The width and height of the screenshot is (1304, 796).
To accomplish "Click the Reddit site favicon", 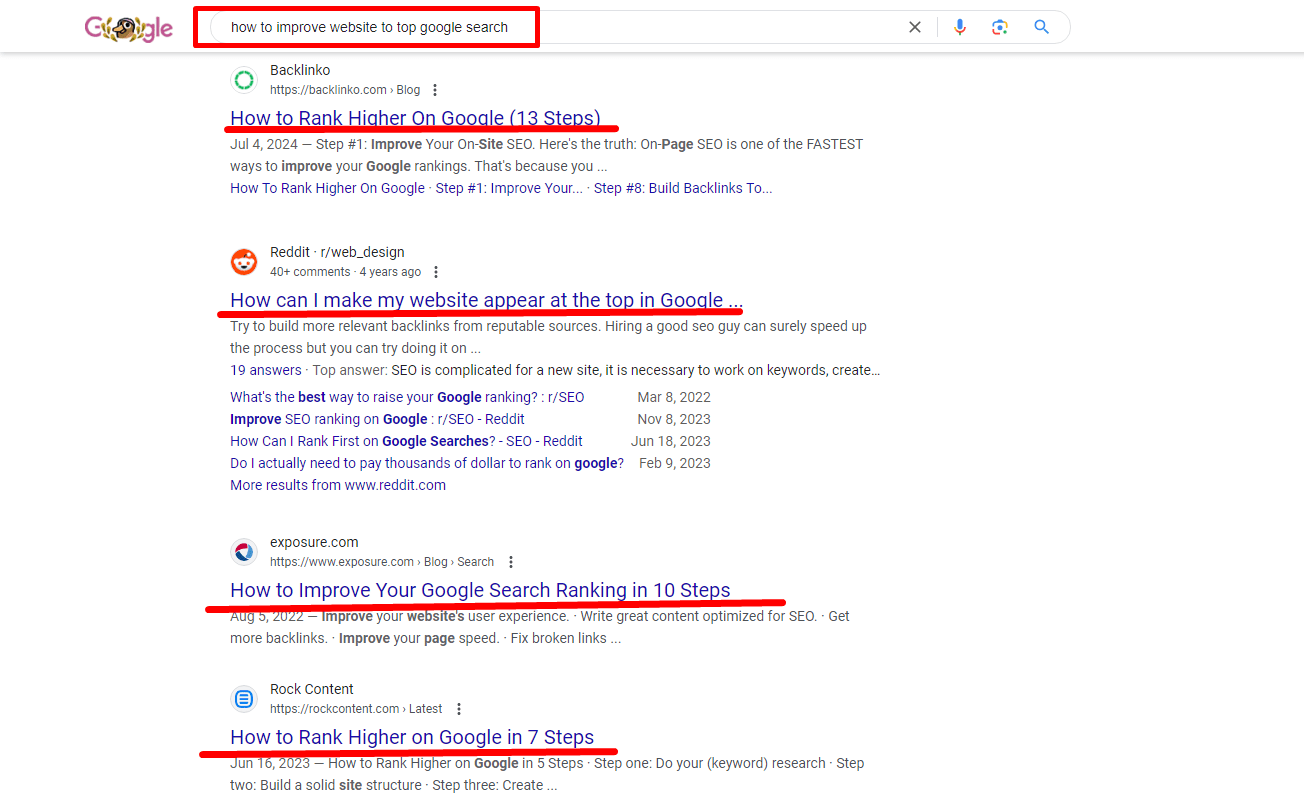I will coord(244,262).
